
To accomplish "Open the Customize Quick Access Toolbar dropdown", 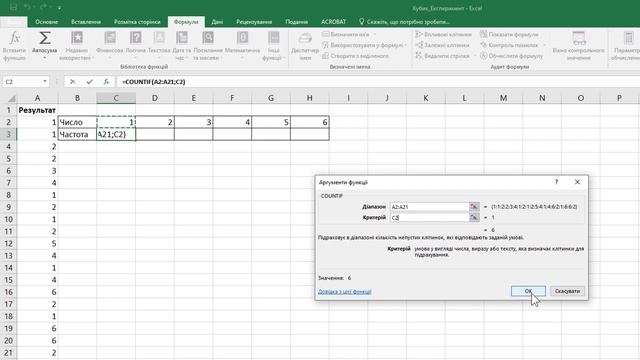I will pyautogui.click(x=60, y=8).
